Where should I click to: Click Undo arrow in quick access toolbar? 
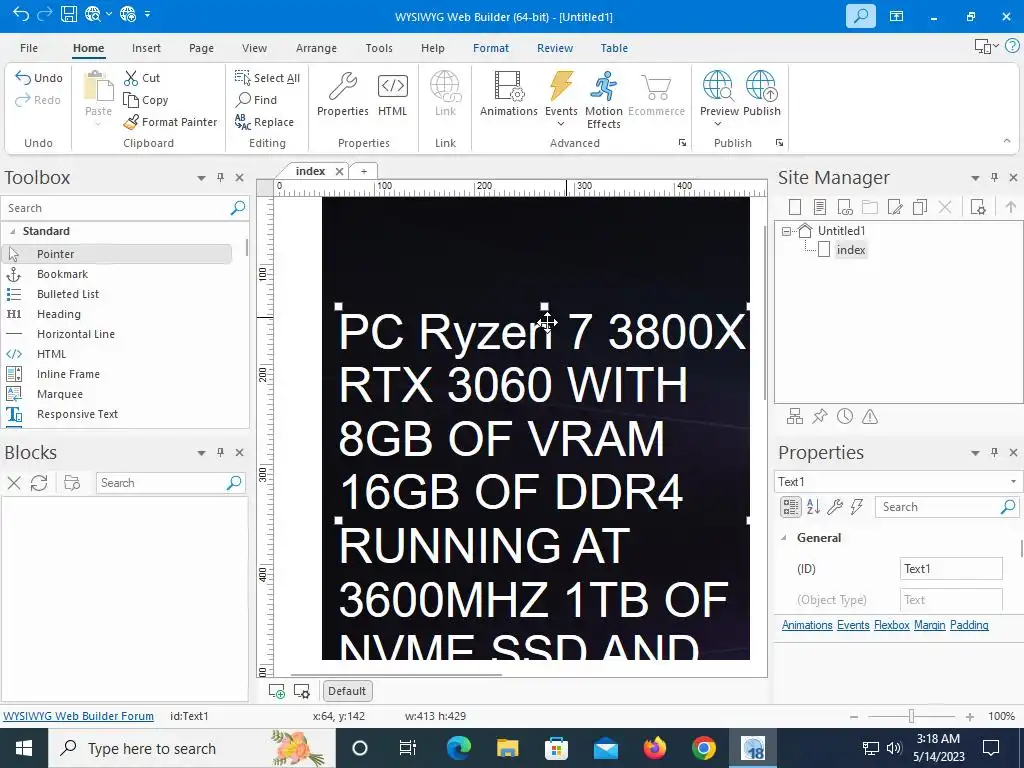click(x=20, y=14)
